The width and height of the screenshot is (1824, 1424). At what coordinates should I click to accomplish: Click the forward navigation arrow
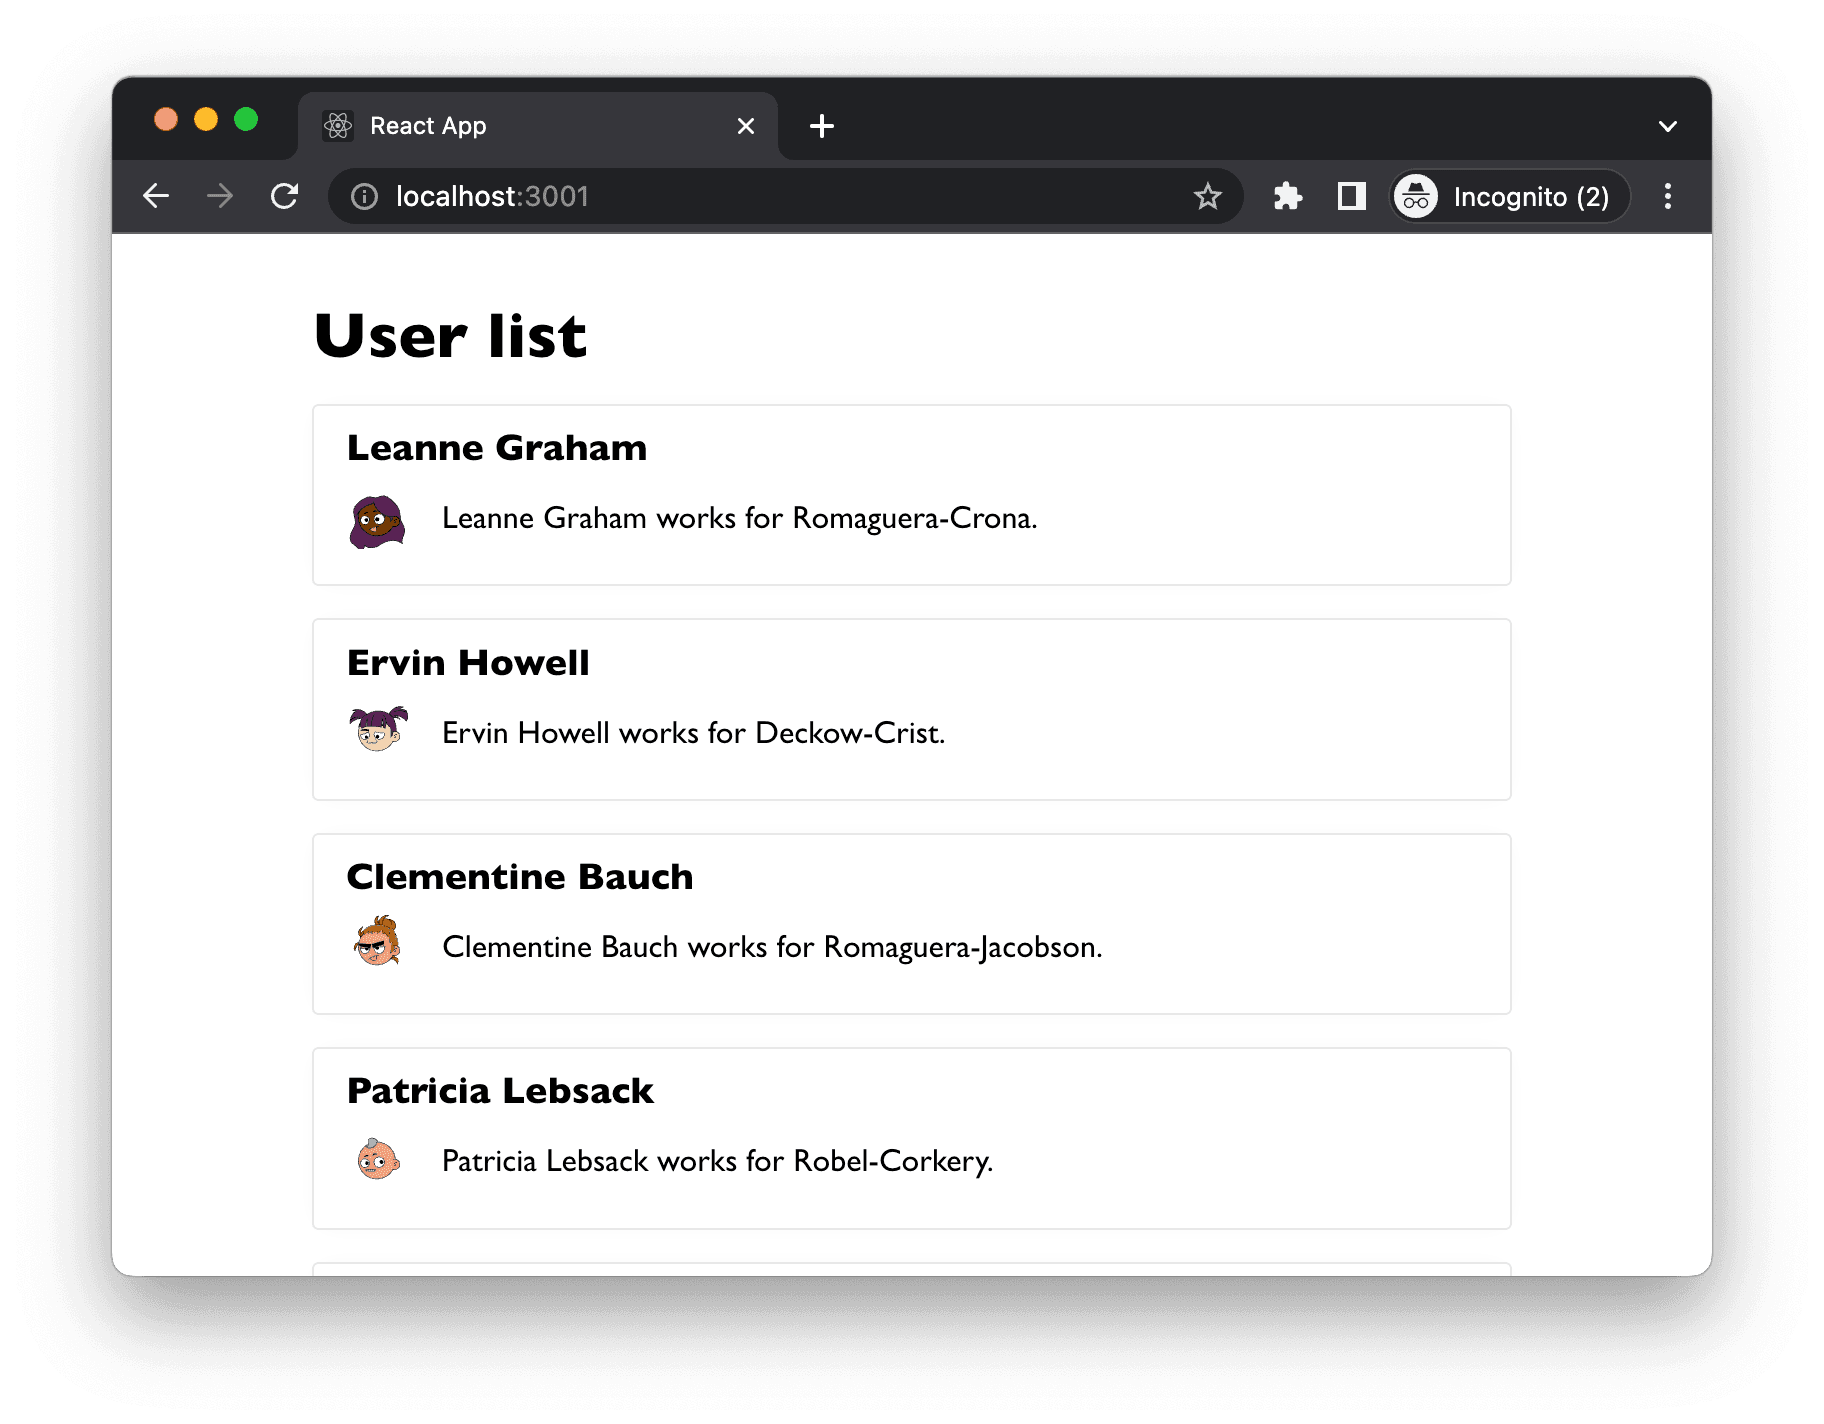coord(220,196)
